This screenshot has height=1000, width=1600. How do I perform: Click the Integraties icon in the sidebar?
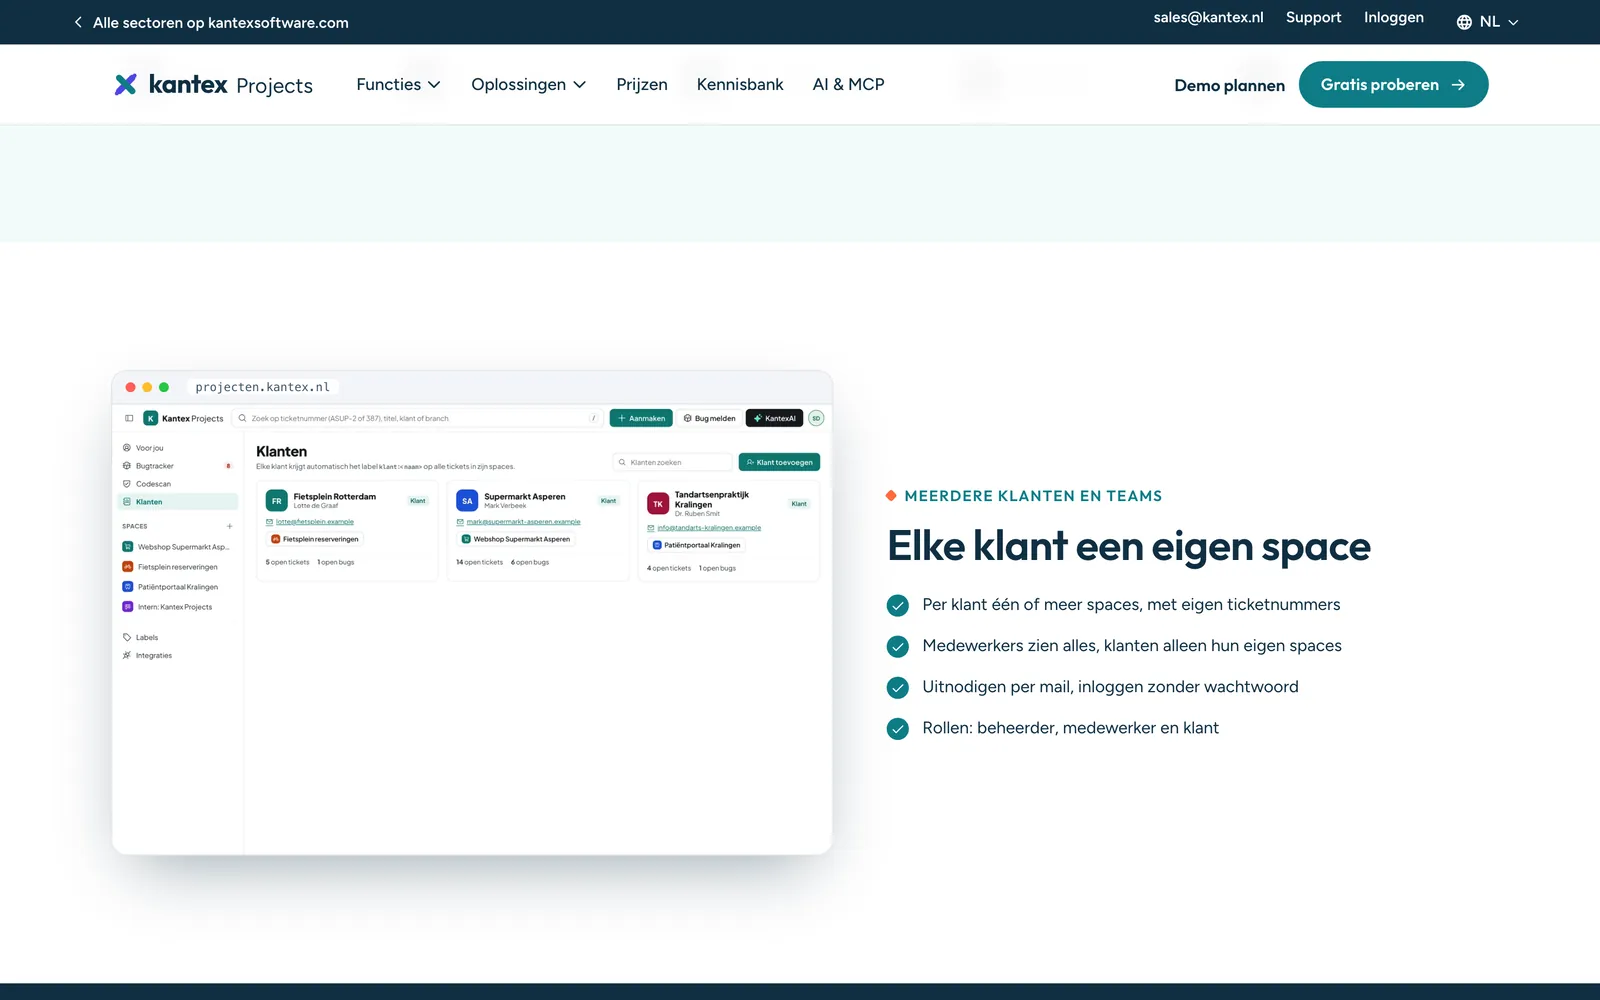pyautogui.click(x=127, y=655)
